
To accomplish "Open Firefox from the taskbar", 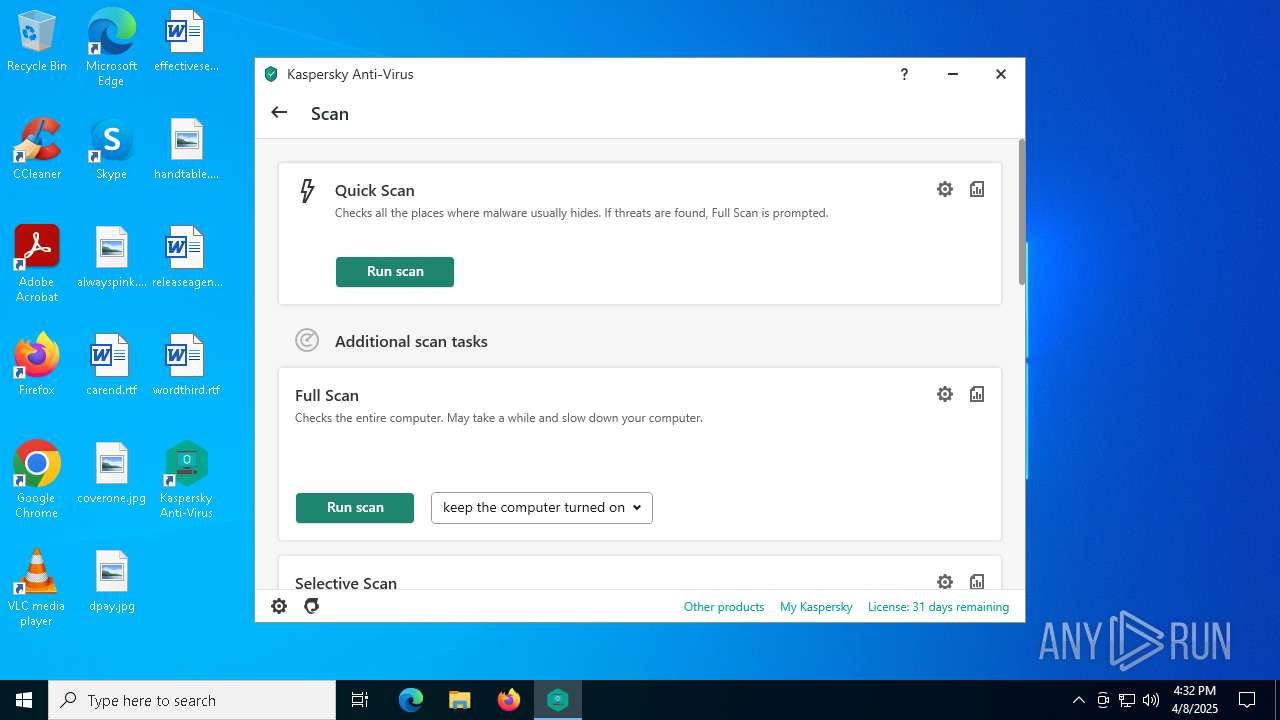I will (509, 700).
